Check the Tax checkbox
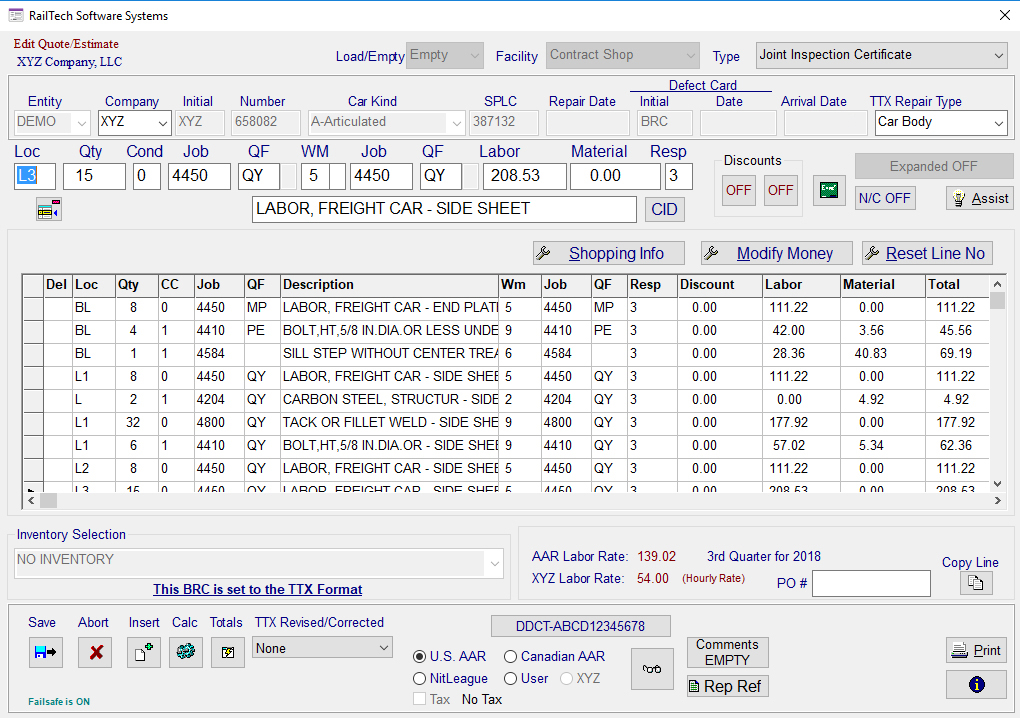1020x718 pixels. 420,699
